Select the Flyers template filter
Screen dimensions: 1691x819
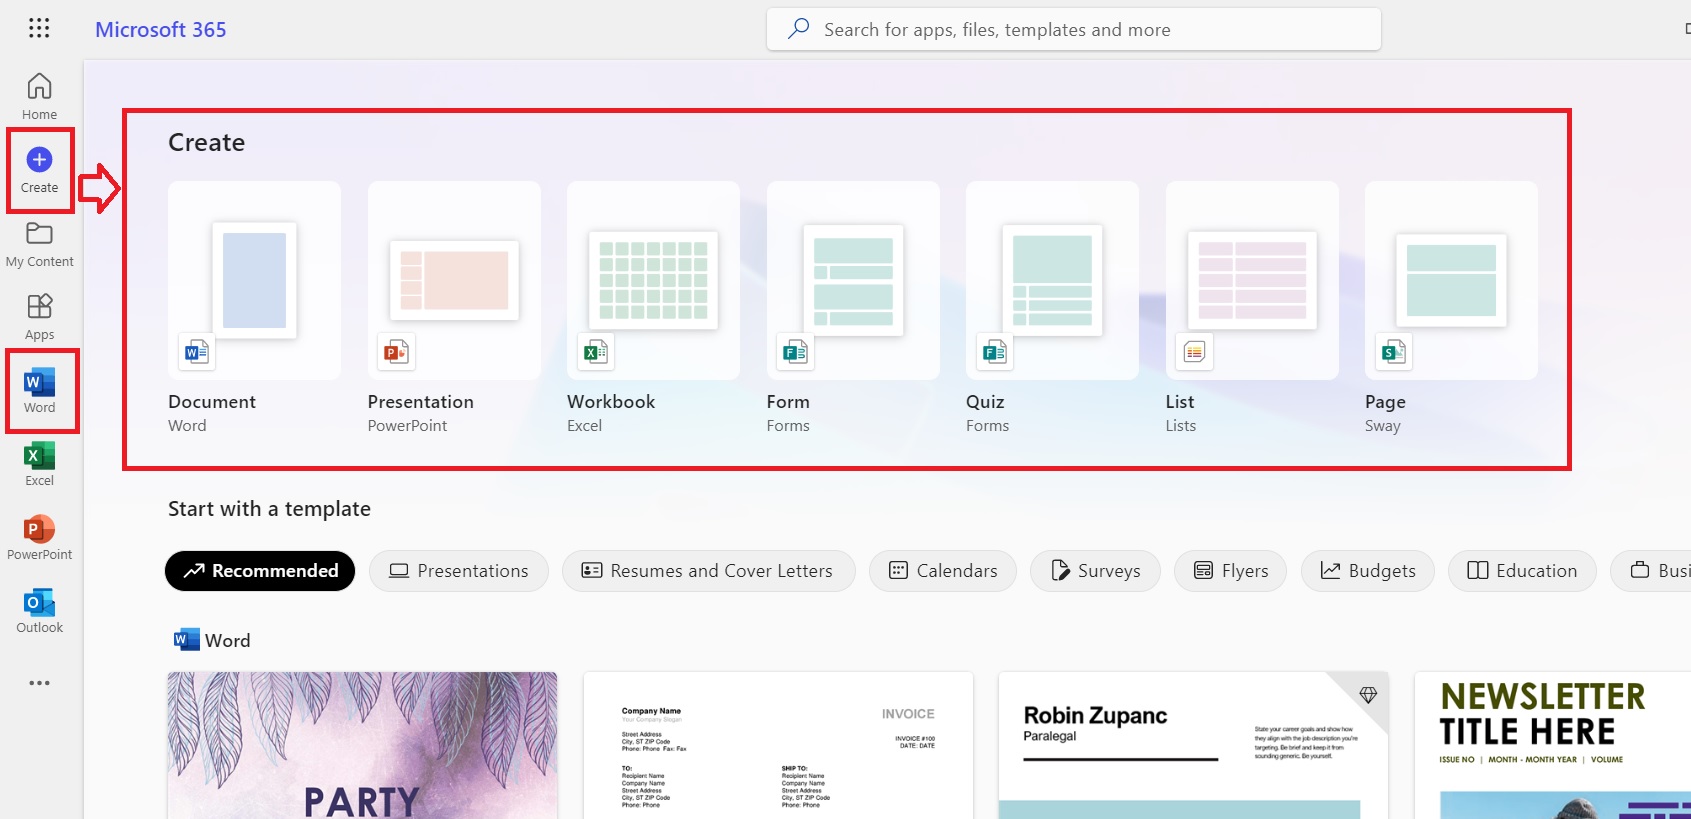(x=1231, y=571)
